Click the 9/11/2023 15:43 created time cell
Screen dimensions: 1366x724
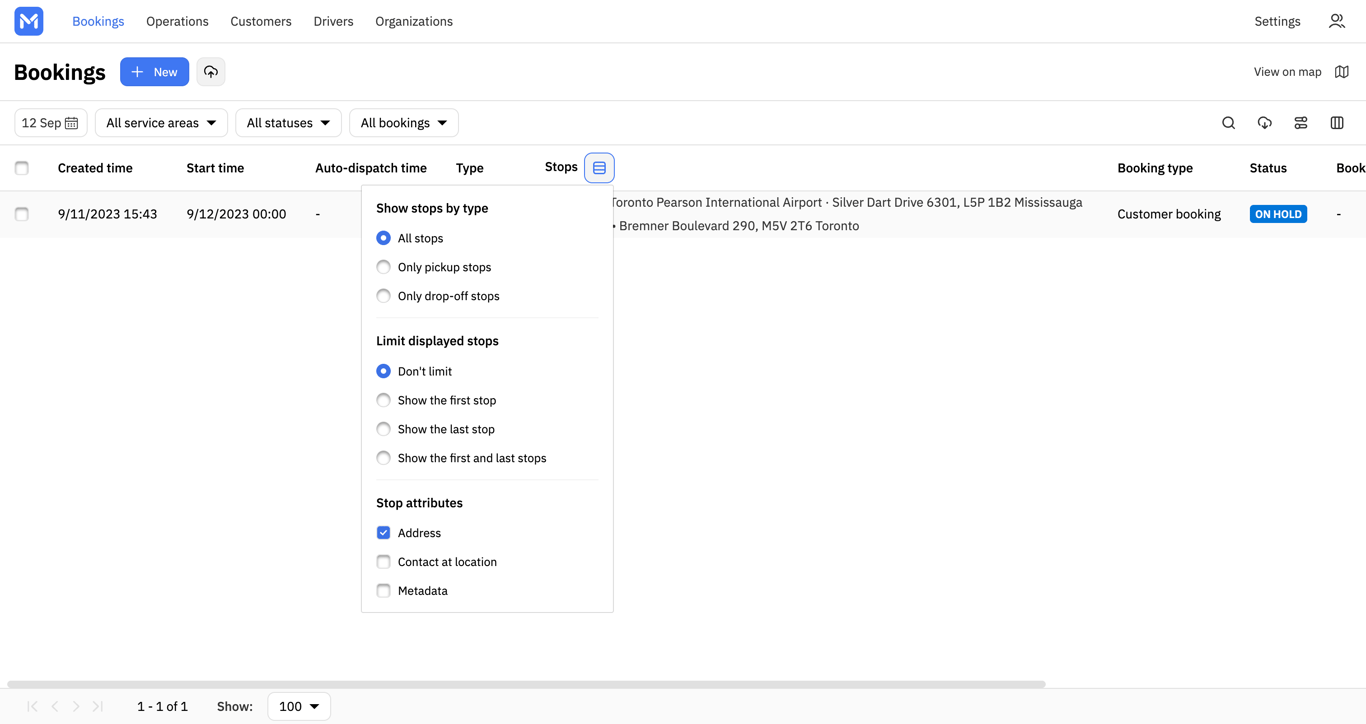[x=107, y=214]
